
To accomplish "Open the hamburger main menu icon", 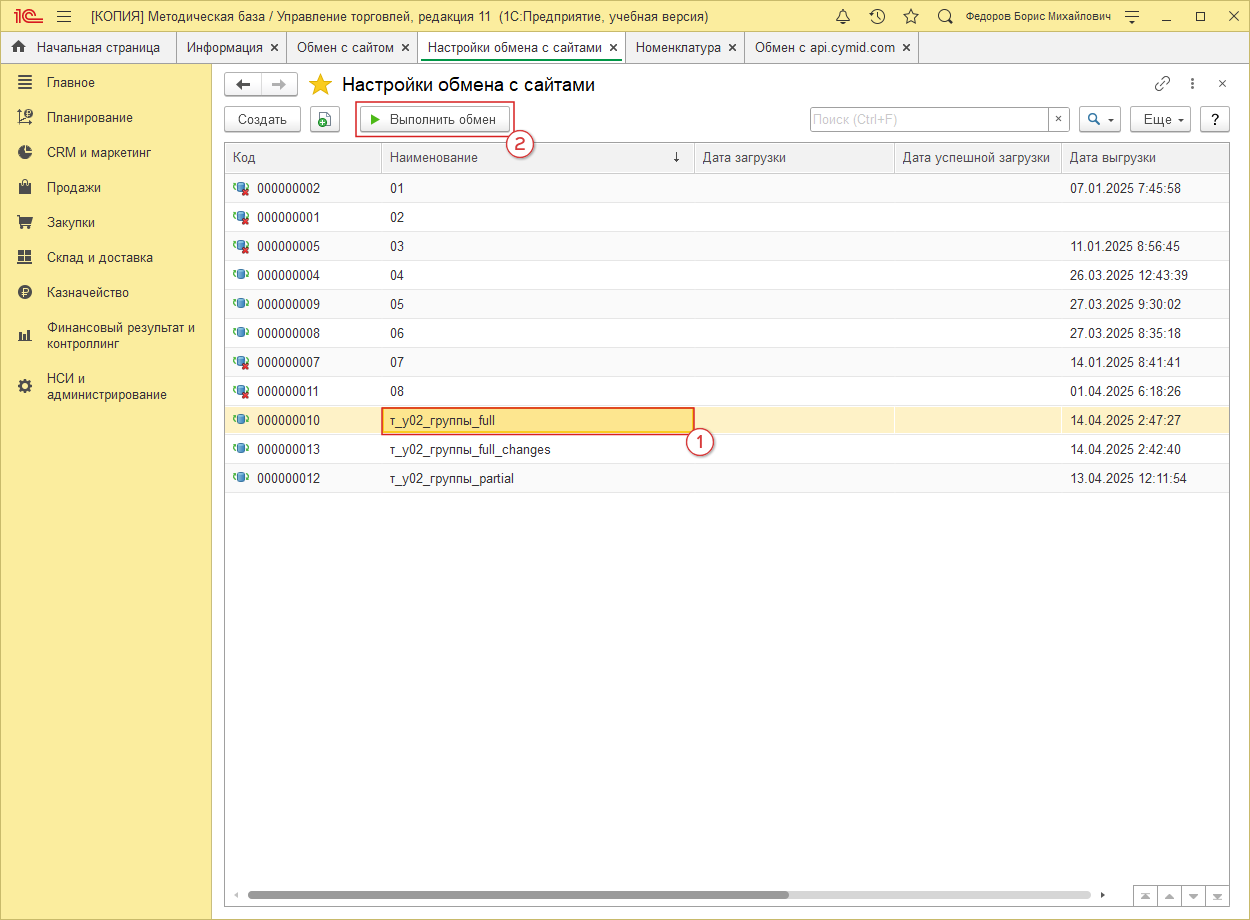I will (x=64, y=17).
